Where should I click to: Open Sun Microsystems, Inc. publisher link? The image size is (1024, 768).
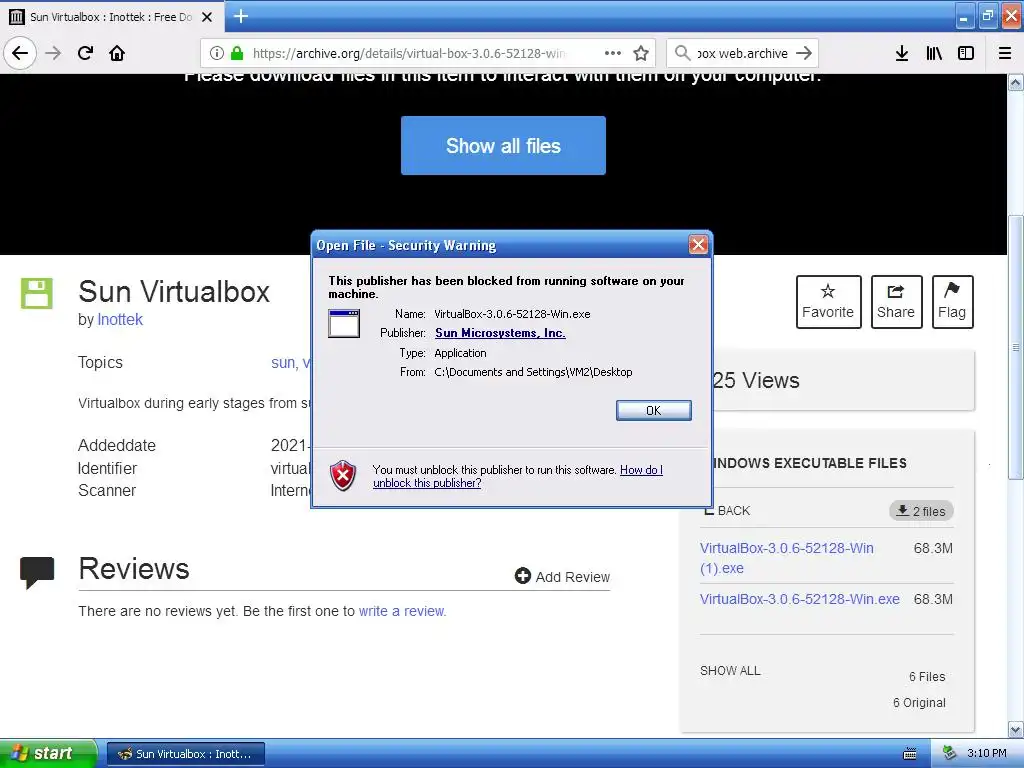(x=500, y=333)
